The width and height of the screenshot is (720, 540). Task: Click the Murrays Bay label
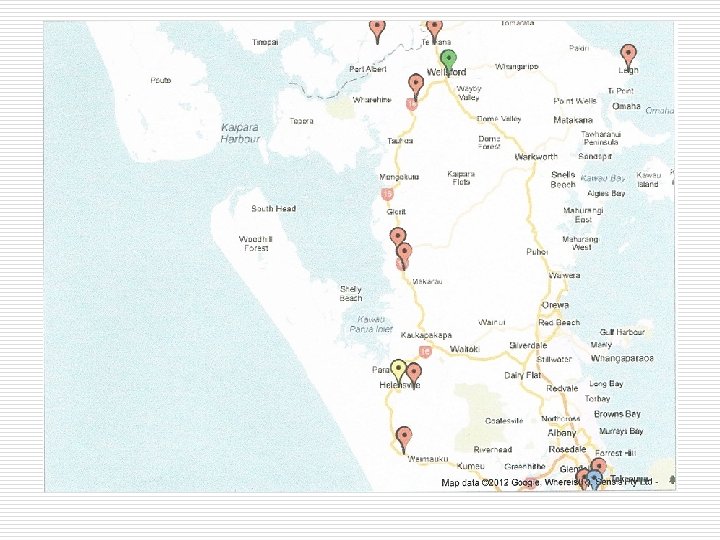(x=621, y=431)
